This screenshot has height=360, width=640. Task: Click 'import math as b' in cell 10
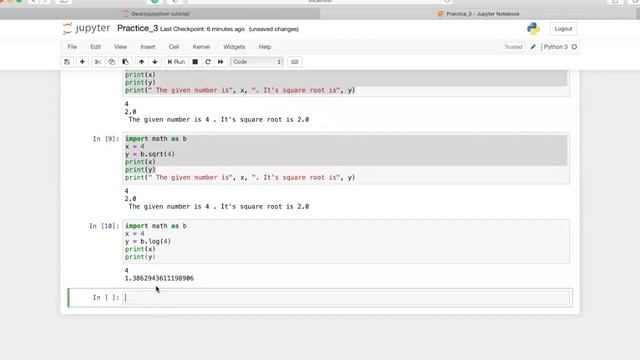[156, 226]
